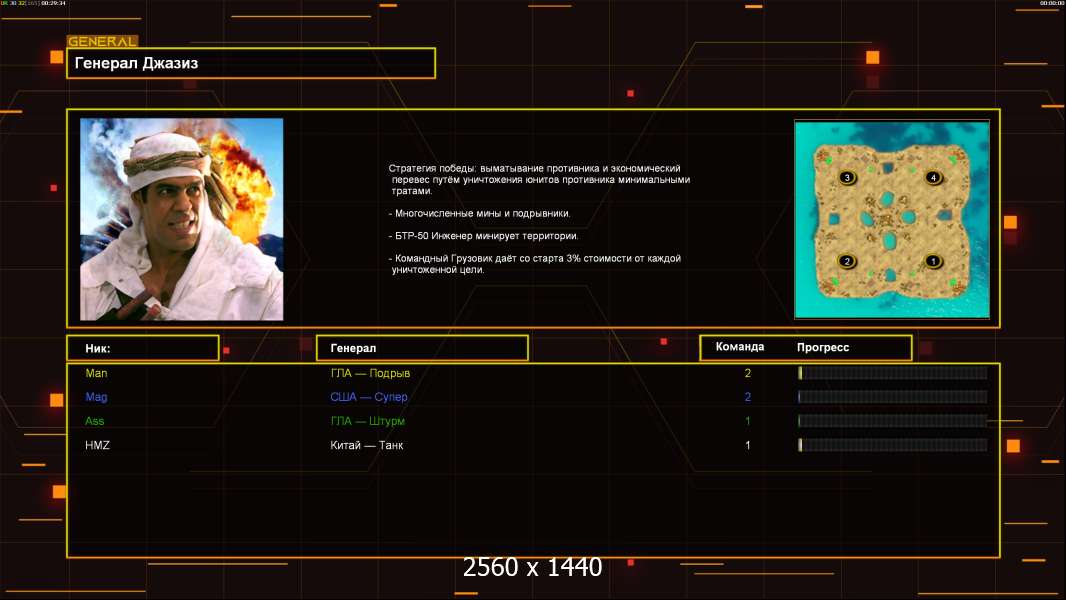Select player nickname Man
1066x600 pixels.
[x=96, y=373]
